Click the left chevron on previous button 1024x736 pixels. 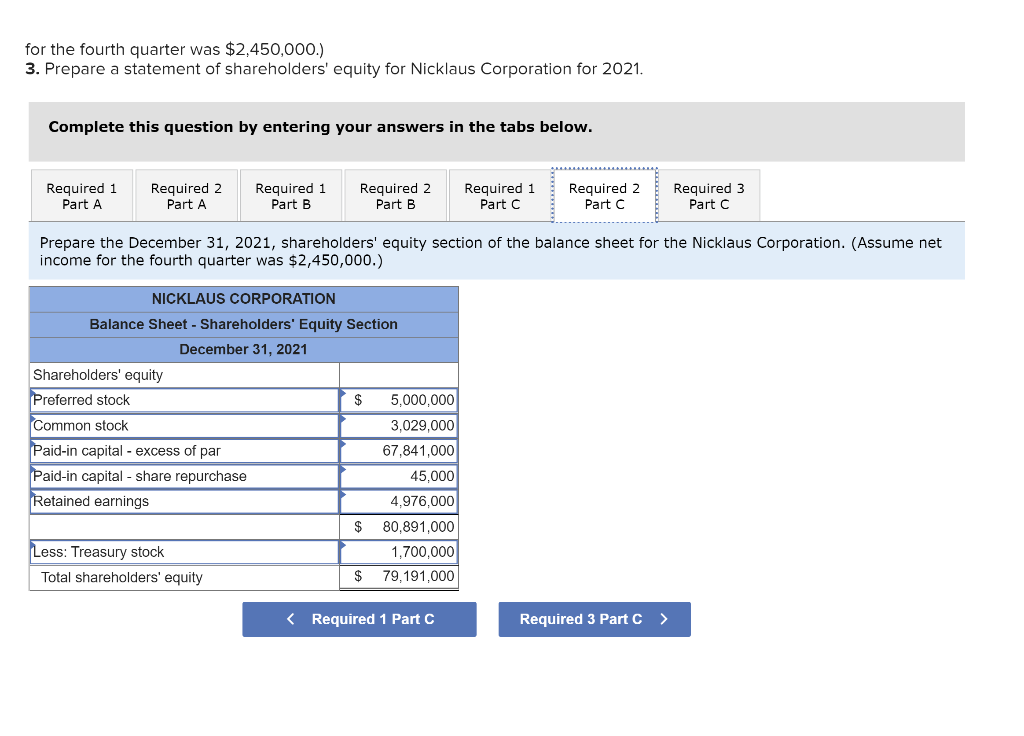[x=291, y=619]
